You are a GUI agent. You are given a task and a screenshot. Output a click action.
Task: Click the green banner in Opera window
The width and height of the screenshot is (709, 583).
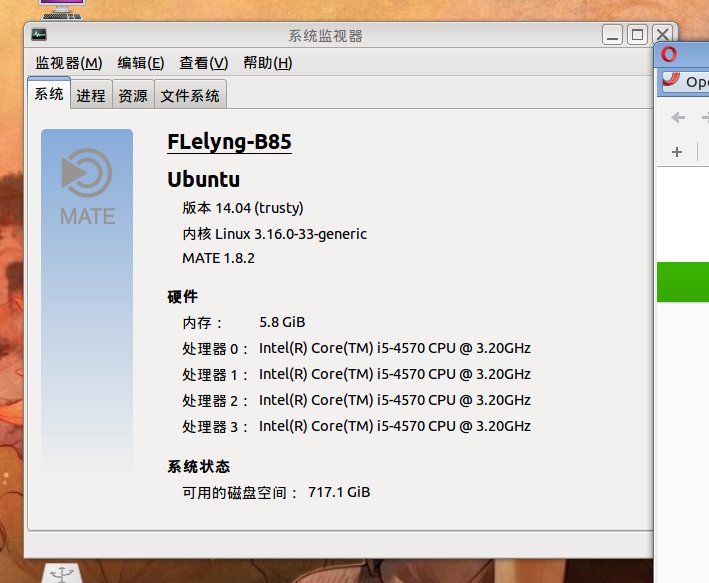[x=683, y=282]
